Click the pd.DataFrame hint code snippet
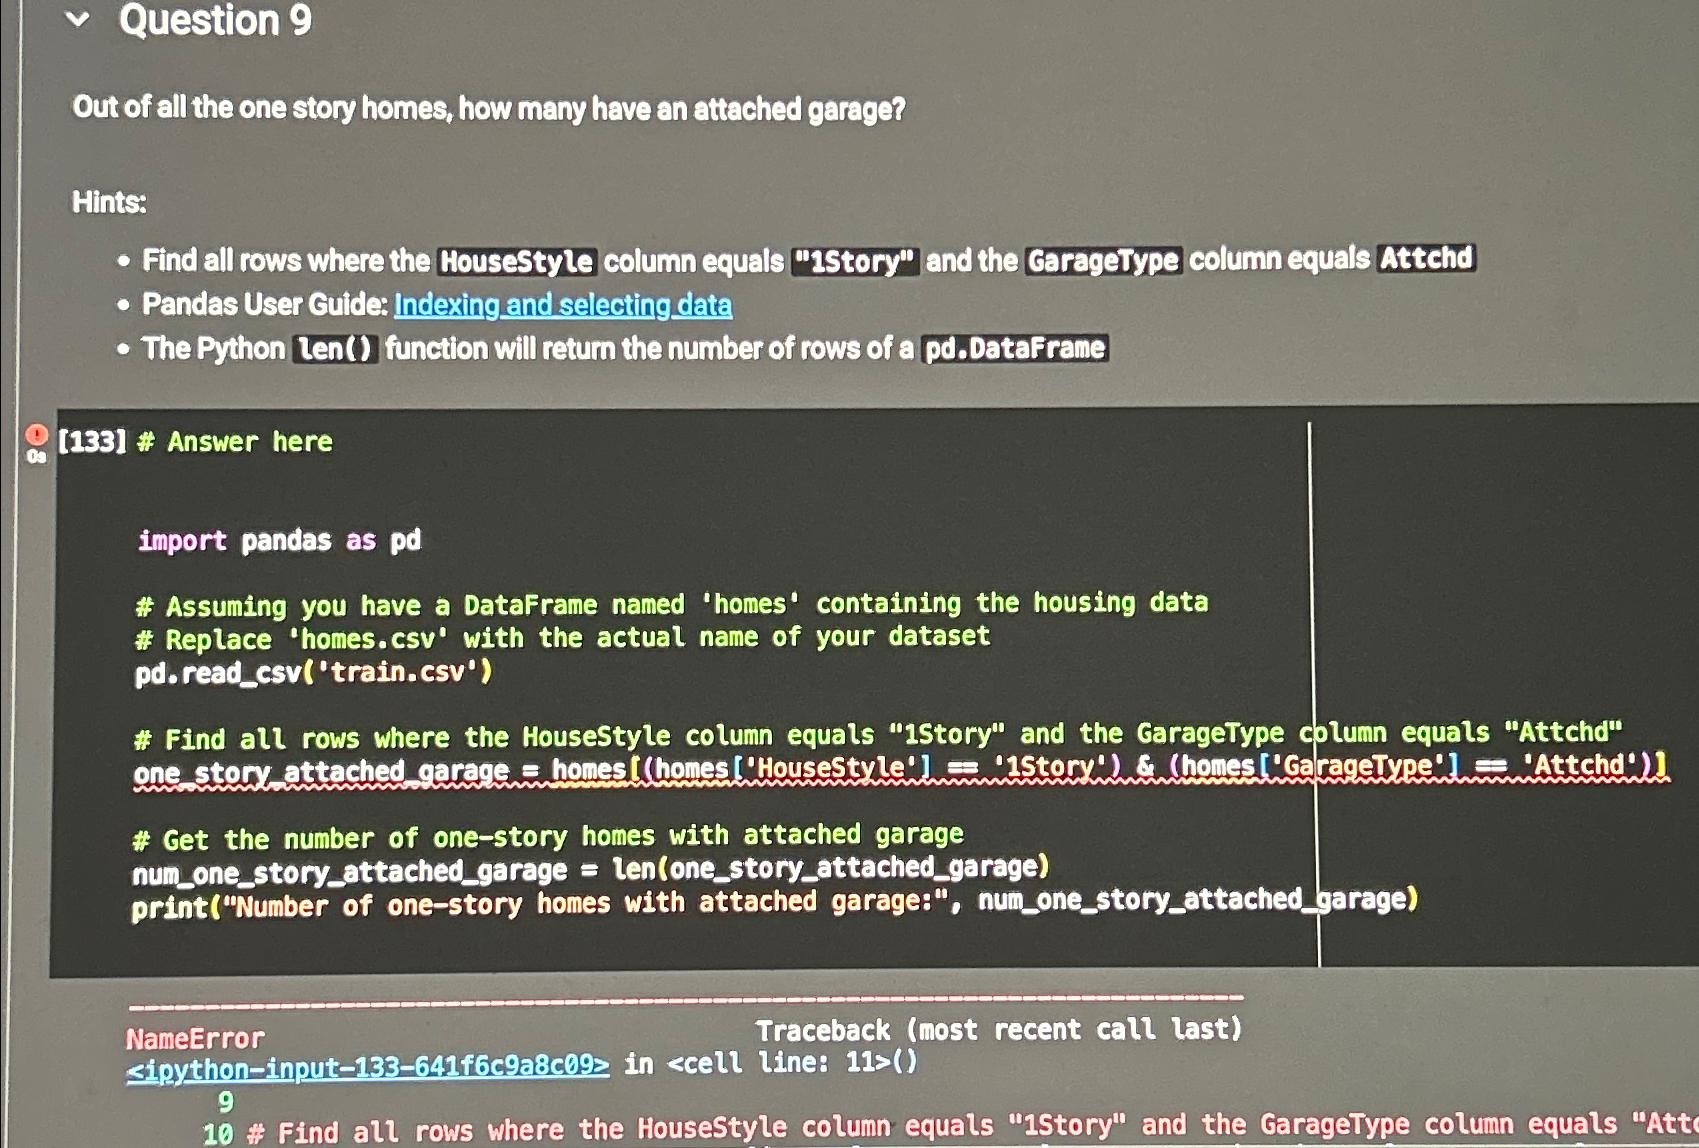This screenshot has width=1699, height=1148. pyautogui.click(x=1013, y=349)
